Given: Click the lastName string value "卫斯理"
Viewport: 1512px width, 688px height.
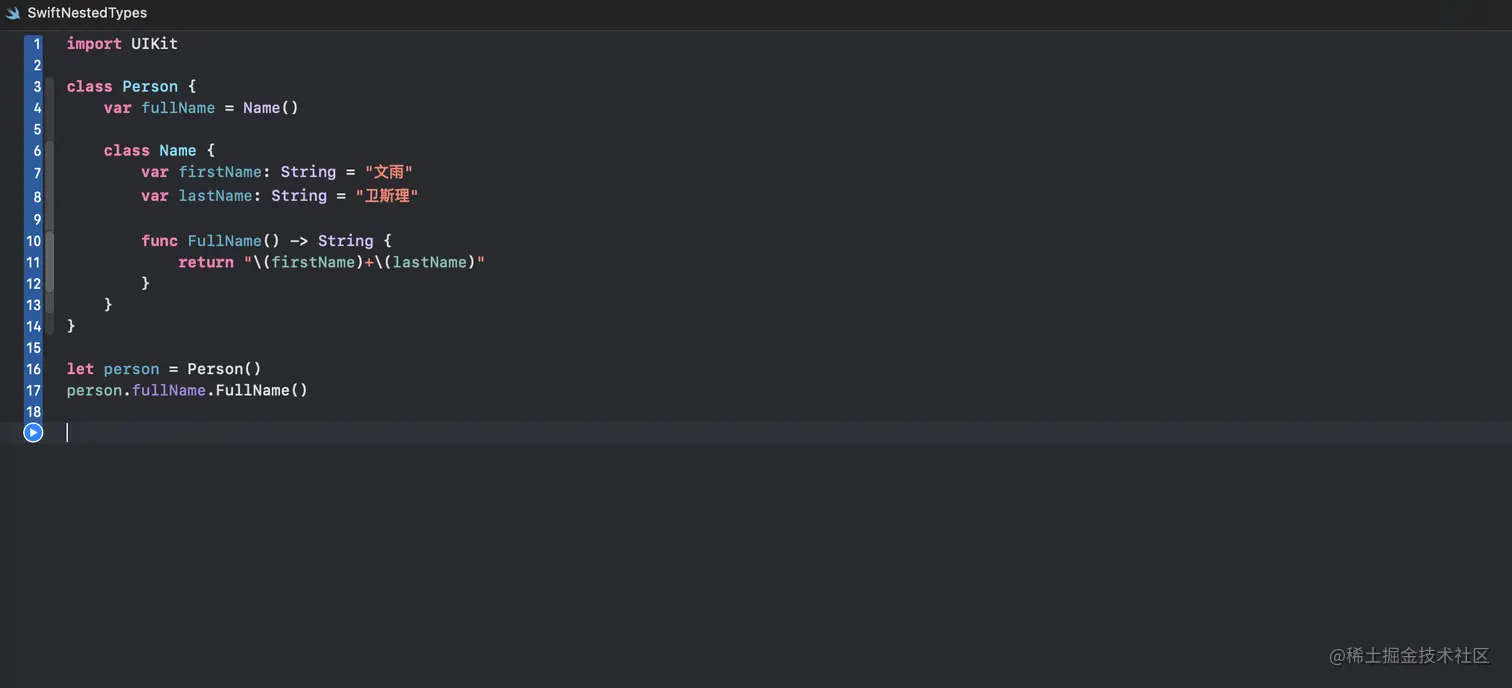Looking at the screenshot, I should pos(387,196).
